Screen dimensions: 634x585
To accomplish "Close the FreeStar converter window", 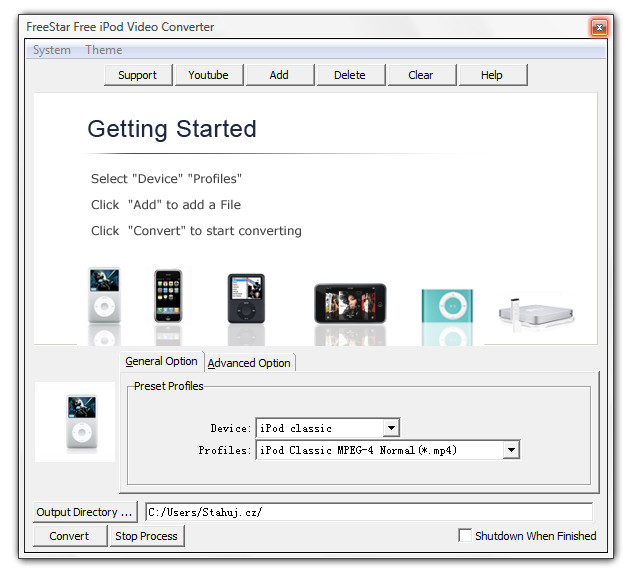I will [599, 27].
